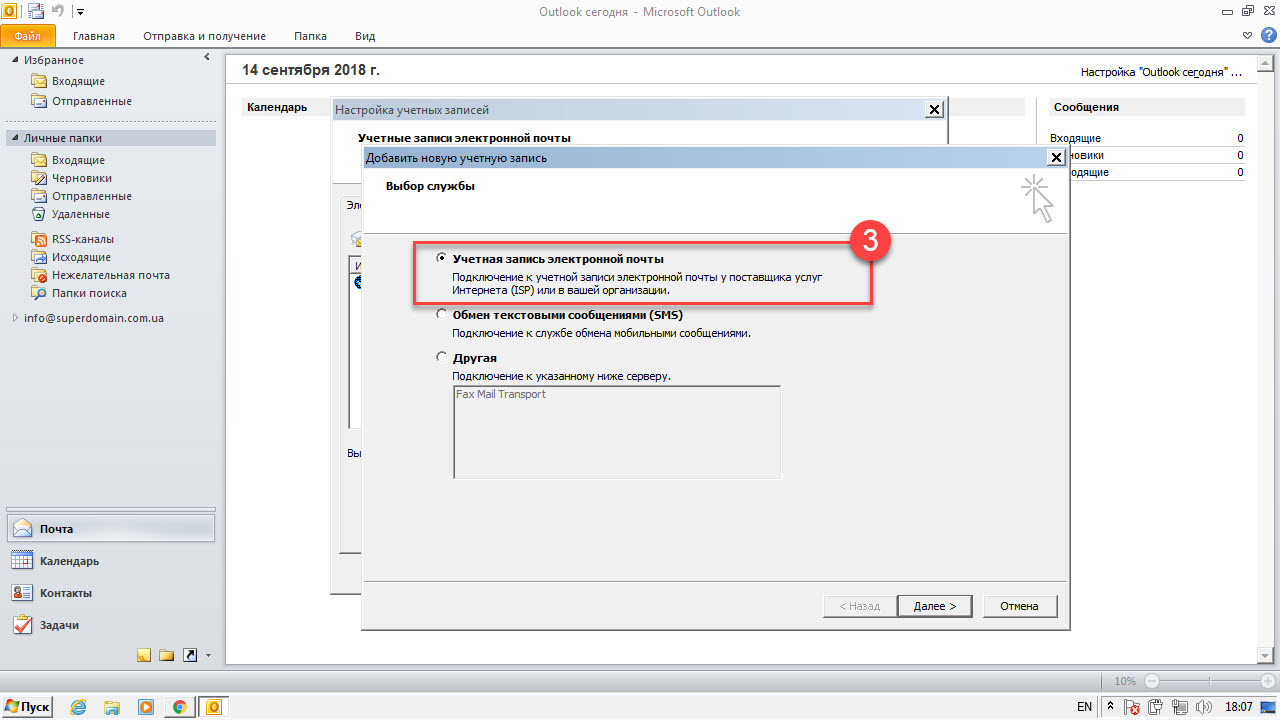Show hidden tray icons arrow

click(1112, 707)
